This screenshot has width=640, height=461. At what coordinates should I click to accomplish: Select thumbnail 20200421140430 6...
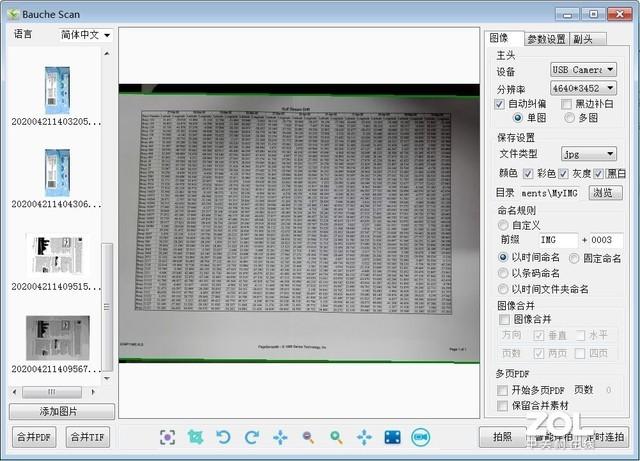click(x=57, y=173)
